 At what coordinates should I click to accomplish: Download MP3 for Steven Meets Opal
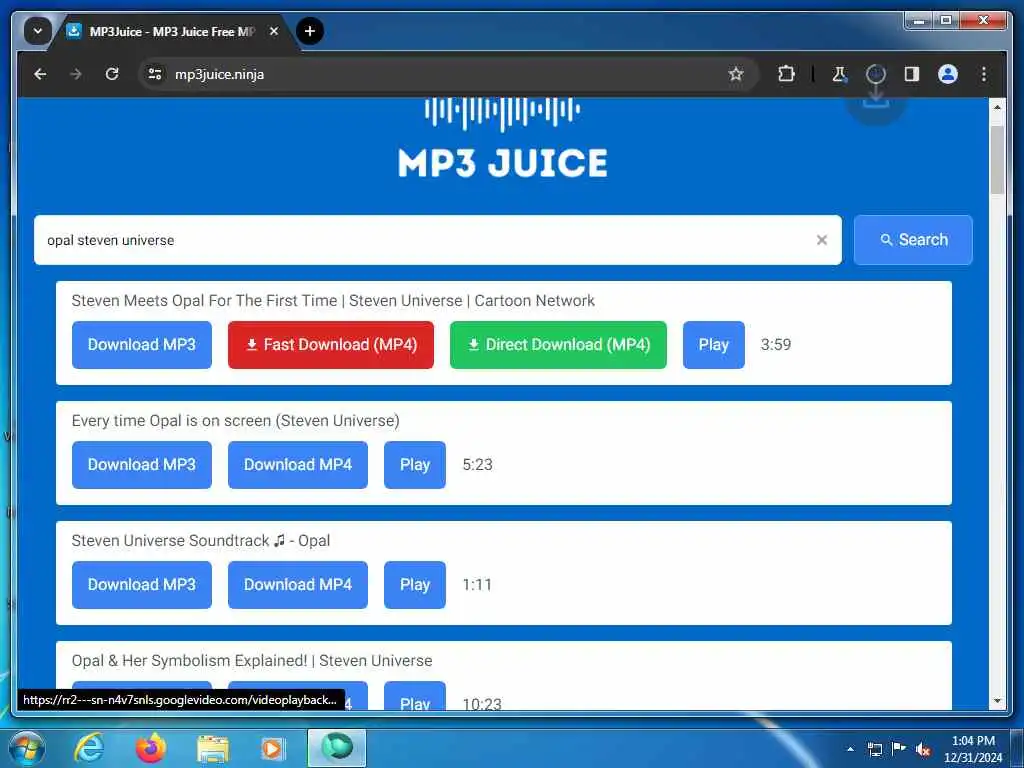tap(142, 345)
